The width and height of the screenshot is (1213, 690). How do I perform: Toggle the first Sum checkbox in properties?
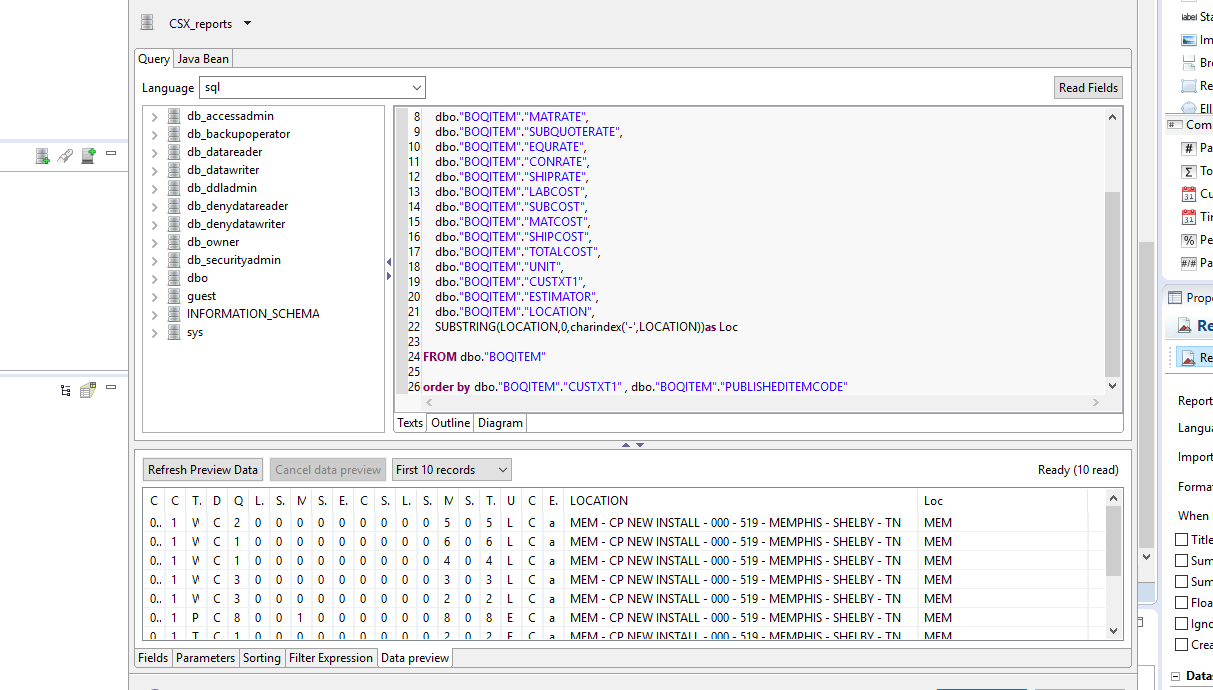[1182, 561]
